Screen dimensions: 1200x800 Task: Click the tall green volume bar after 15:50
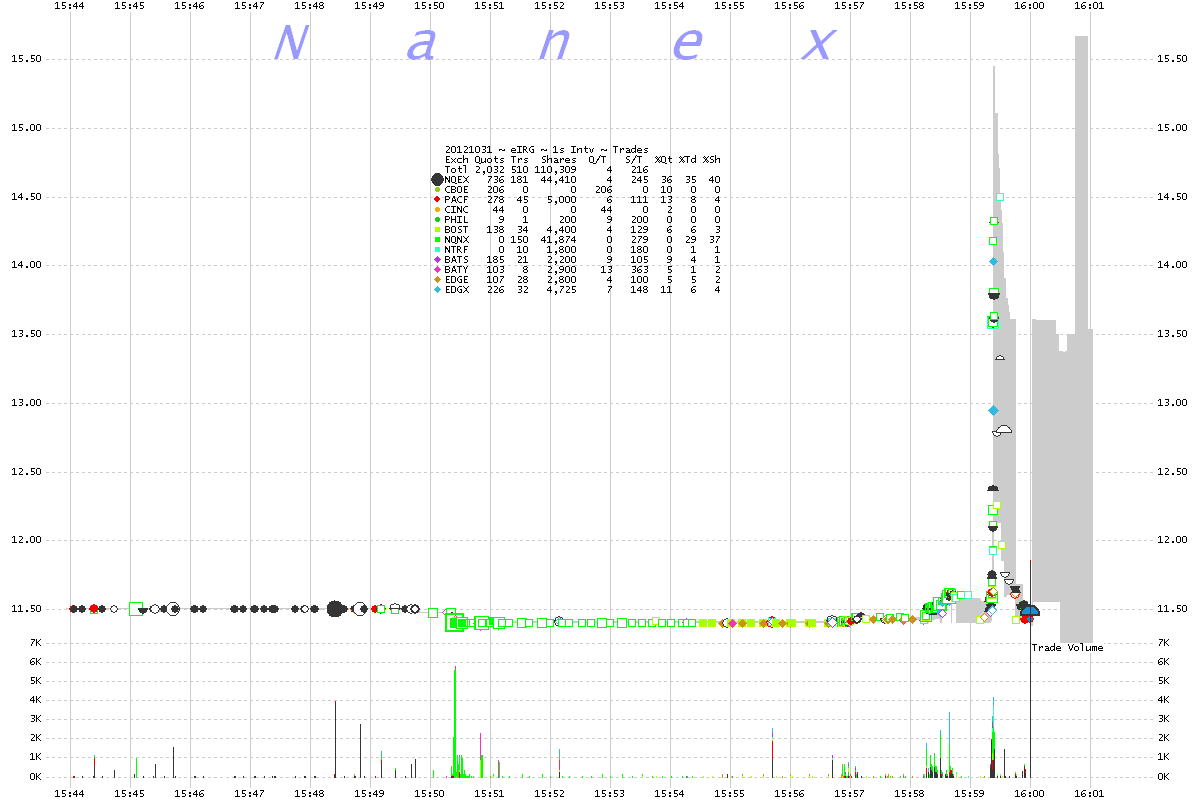pyautogui.click(x=455, y=721)
